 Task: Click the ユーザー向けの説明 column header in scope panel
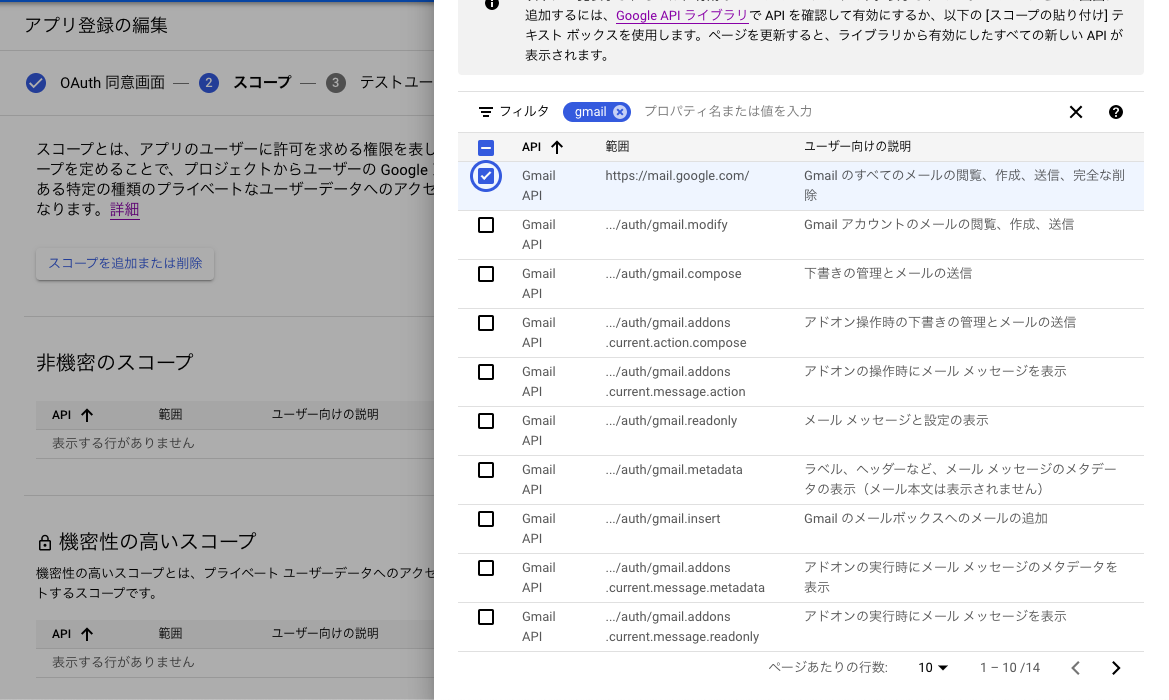857,147
